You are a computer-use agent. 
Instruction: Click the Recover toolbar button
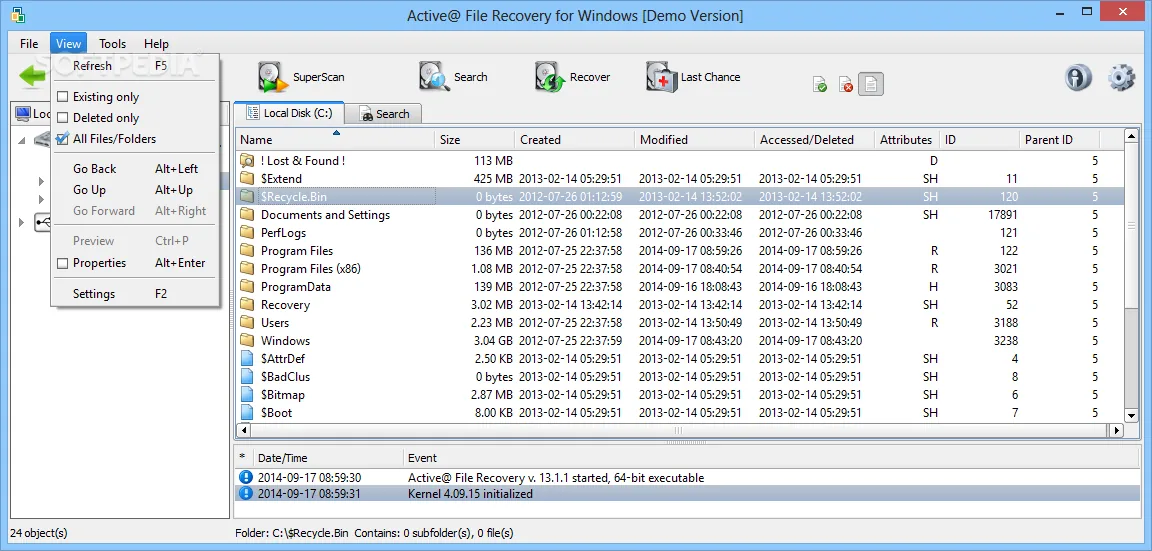click(572, 77)
